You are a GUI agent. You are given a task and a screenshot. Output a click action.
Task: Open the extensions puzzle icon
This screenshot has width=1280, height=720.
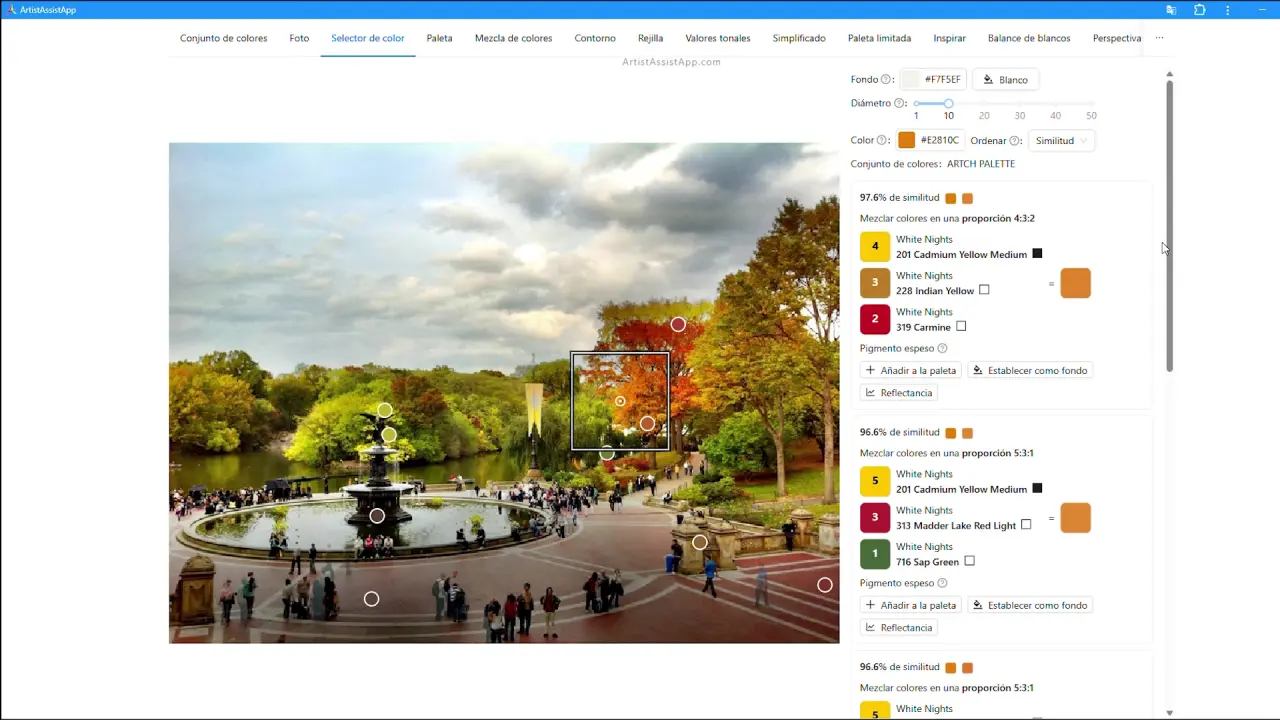1200,10
